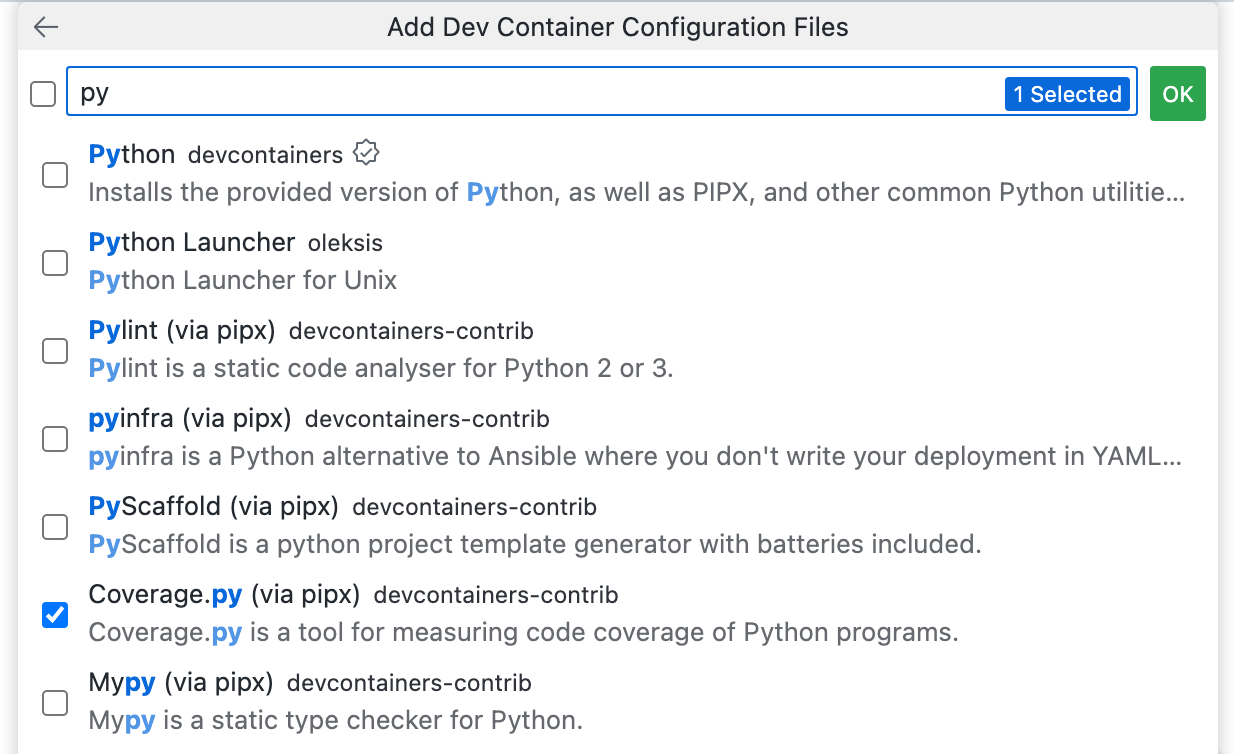Uncheck the Coverage.py feature
Viewport: 1234px width, 754px height.
tap(55, 615)
